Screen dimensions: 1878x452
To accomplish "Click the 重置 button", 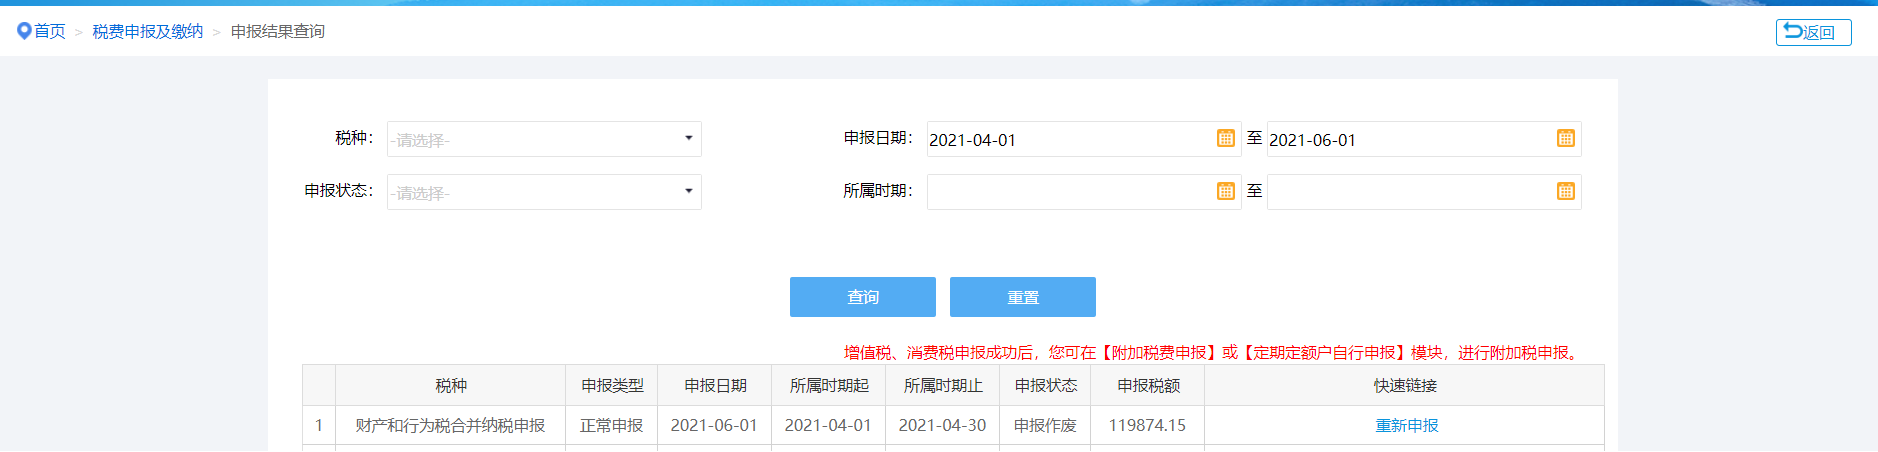I will point(1023,297).
